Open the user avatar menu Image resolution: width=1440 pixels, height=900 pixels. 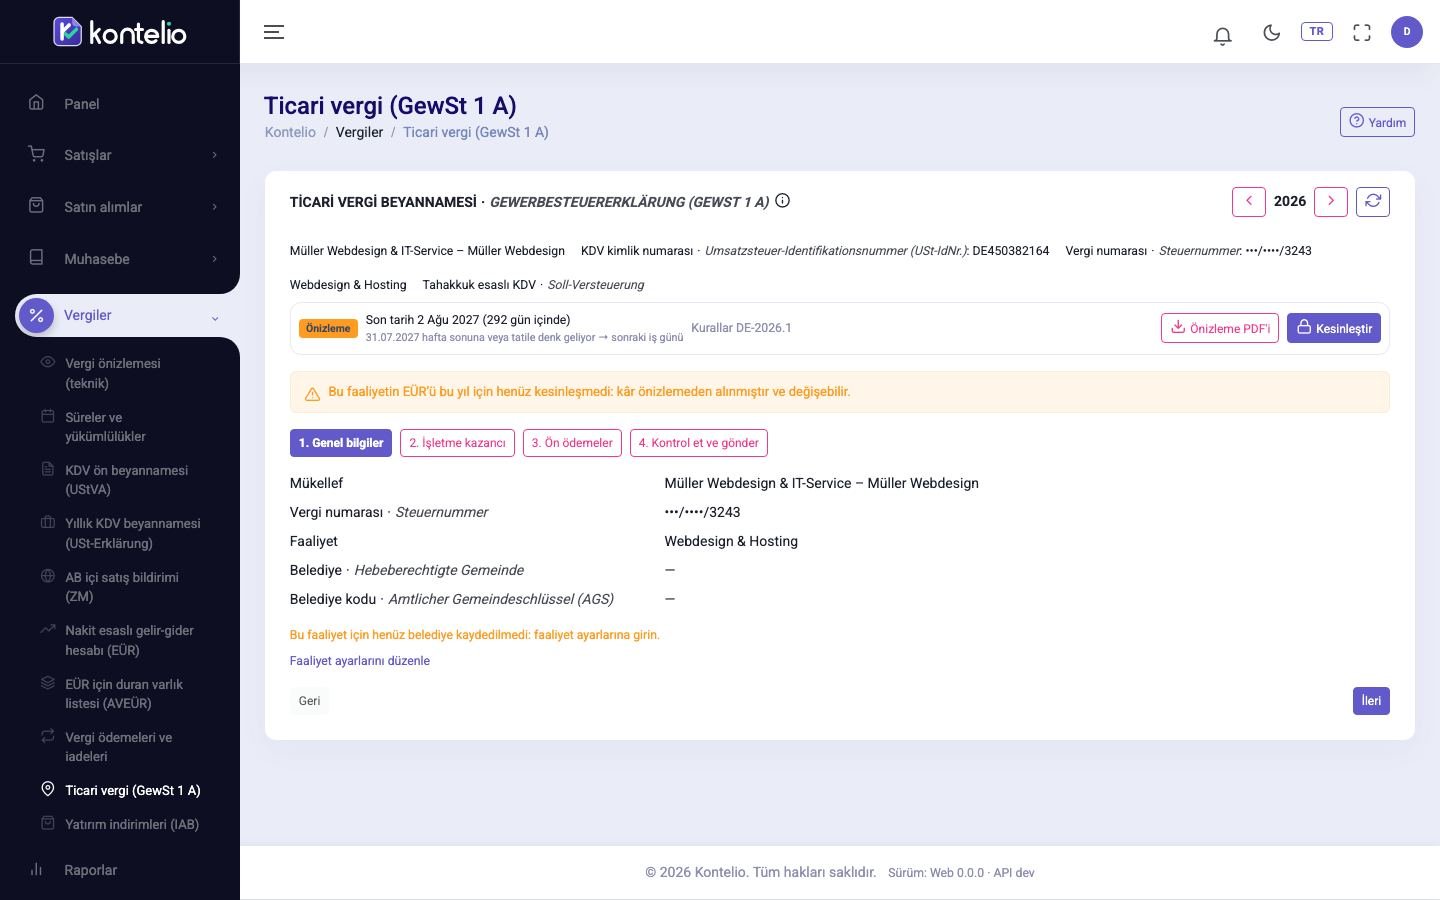1407,32
